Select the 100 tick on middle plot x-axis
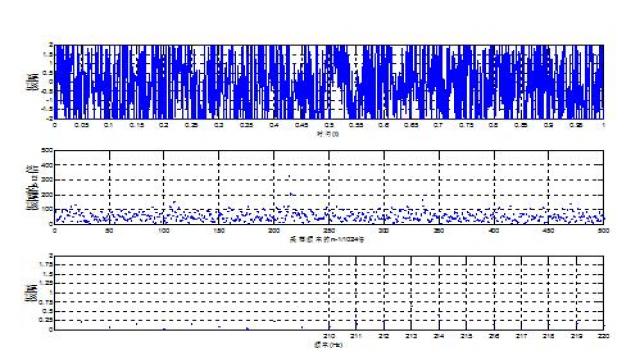Viewport: 640px width, 360px height. (x=163, y=231)
